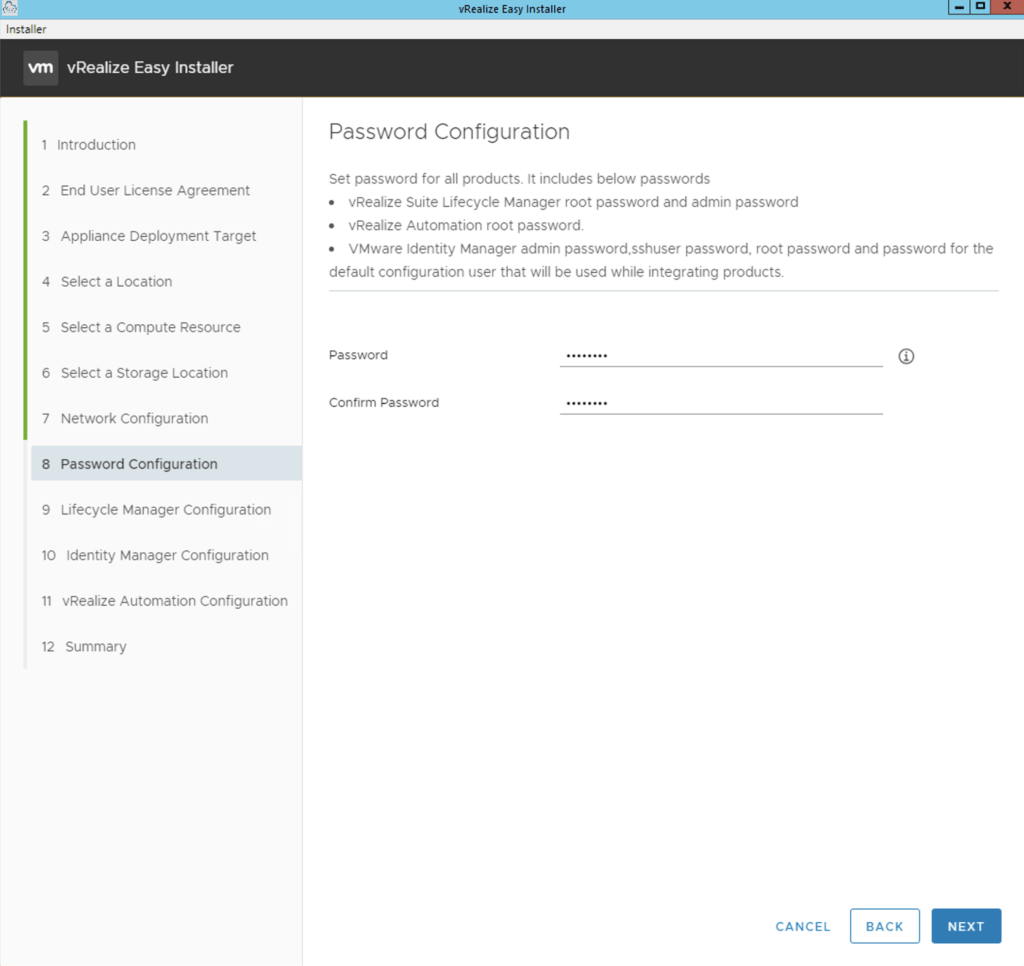Click the Confirm Password field

tap(720, 403)
